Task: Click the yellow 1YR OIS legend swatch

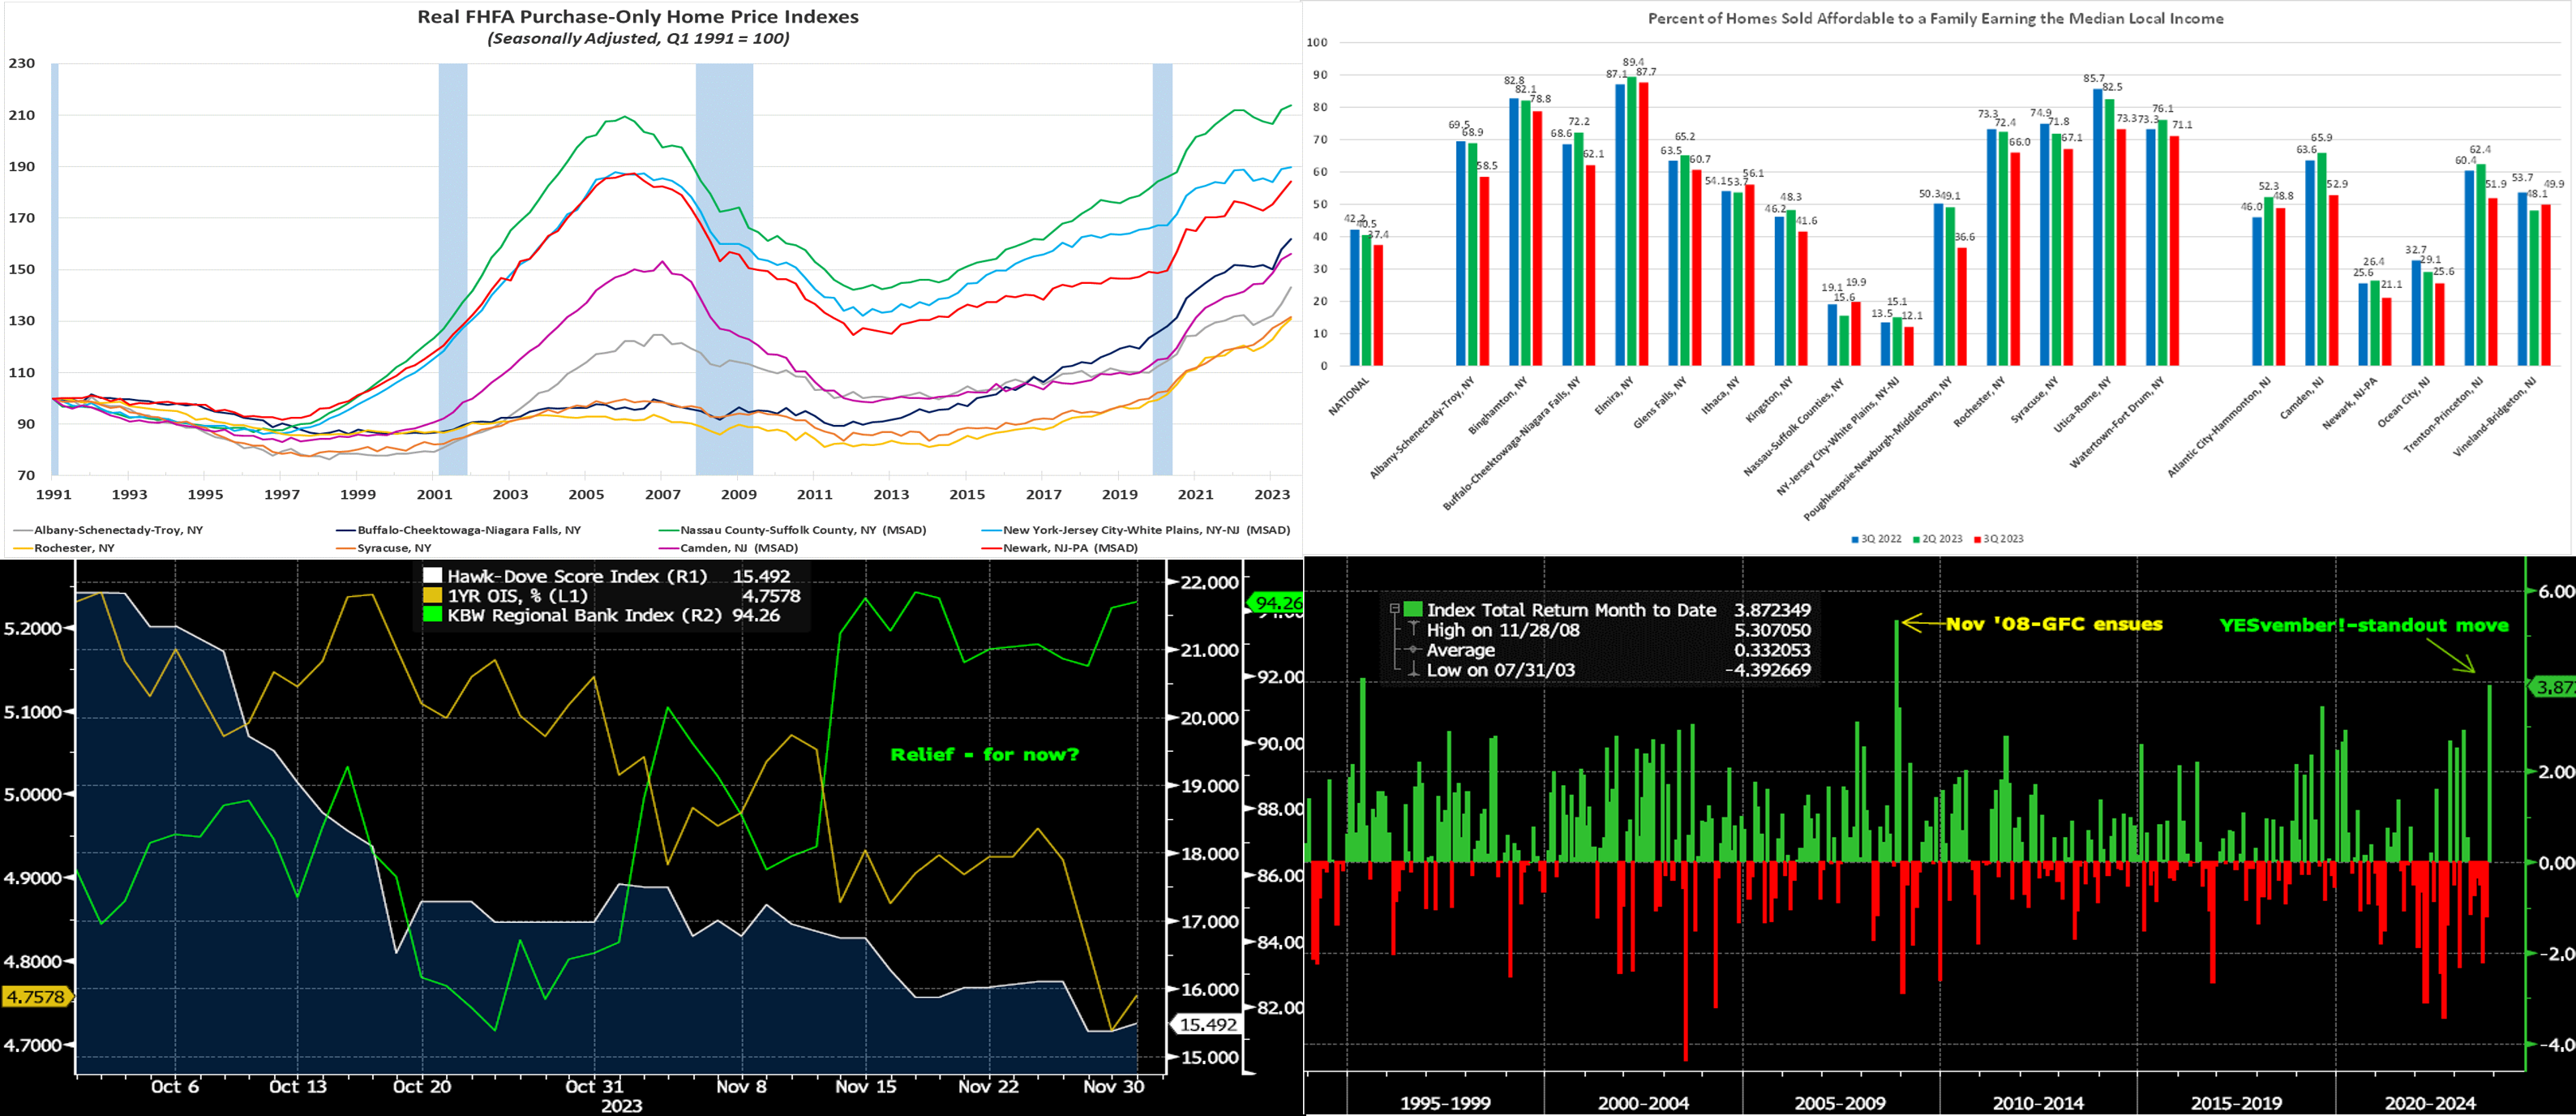Action: [x=432, y=595]
